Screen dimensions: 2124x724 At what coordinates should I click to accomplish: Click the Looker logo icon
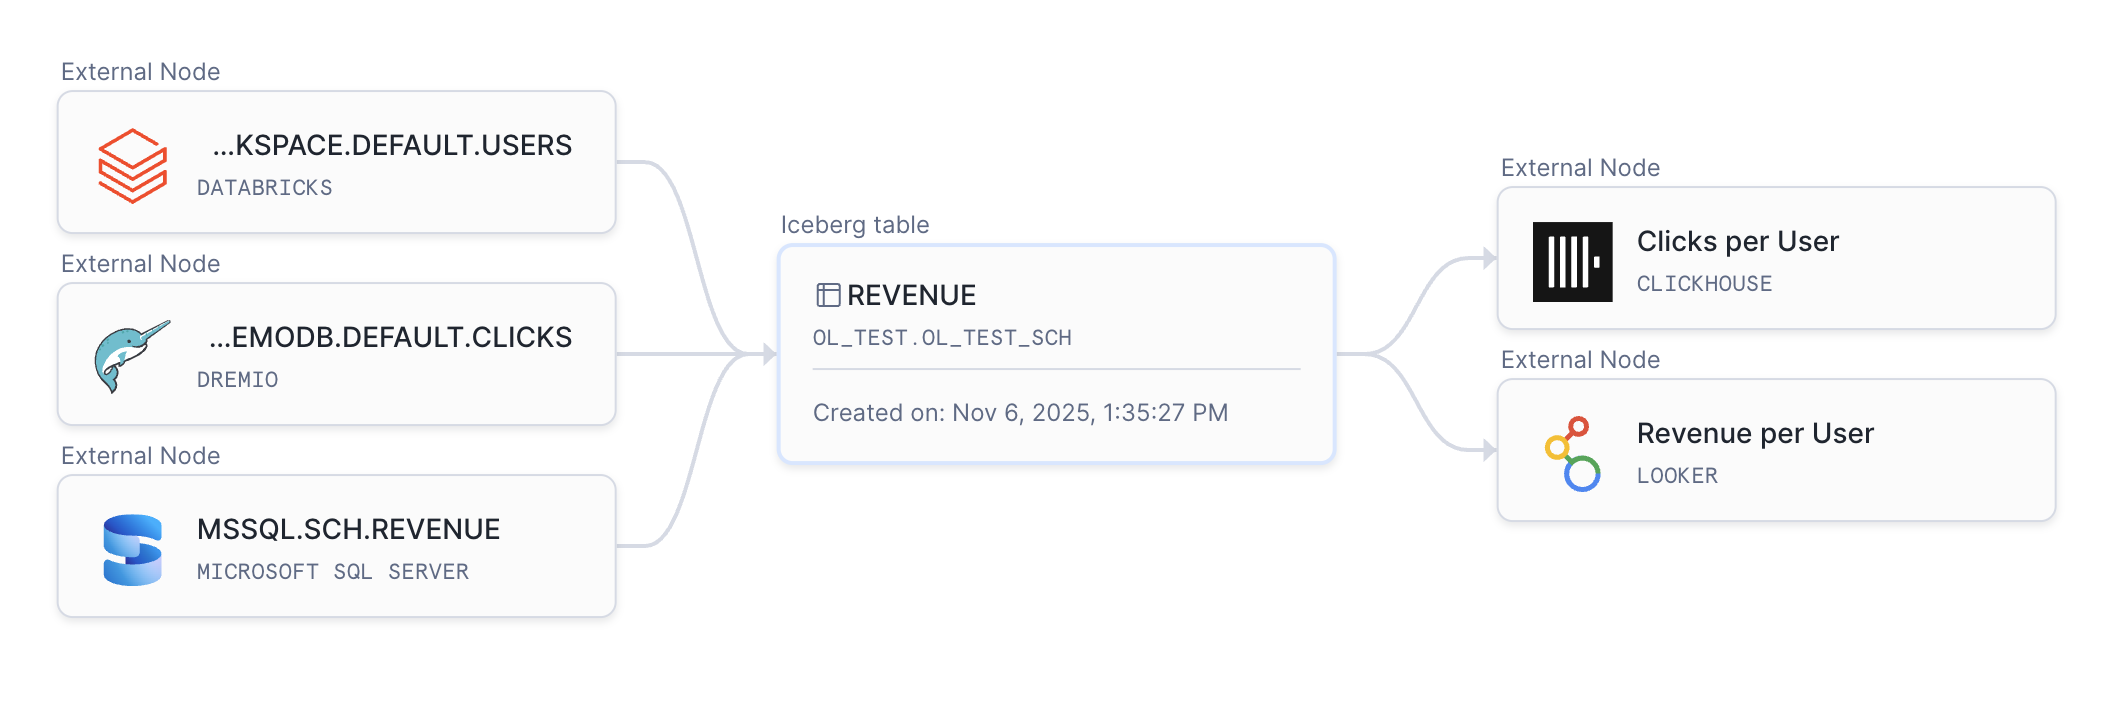(1573, 453)
